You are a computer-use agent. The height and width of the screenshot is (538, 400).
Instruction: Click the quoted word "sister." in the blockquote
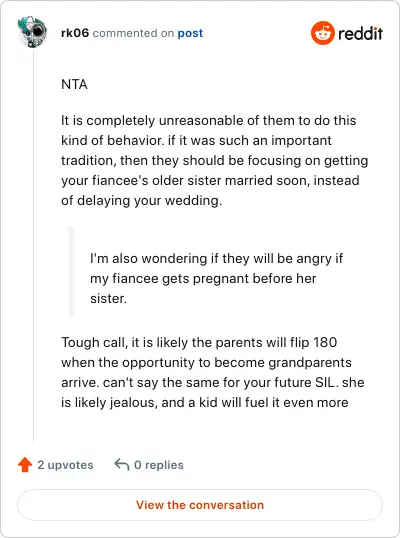(108, 299)
